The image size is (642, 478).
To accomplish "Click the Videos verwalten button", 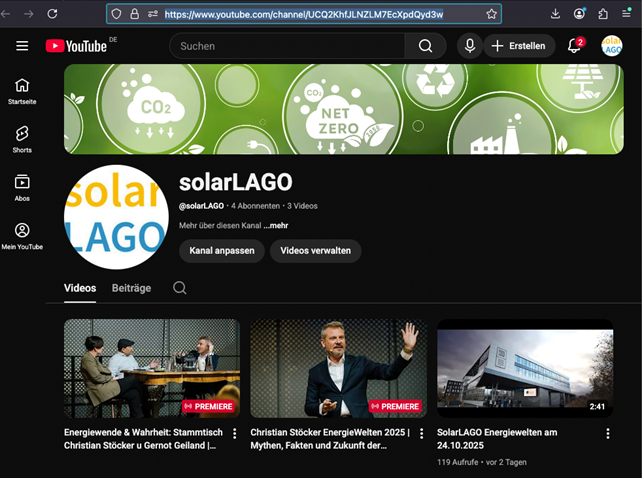I will (315, 251).
